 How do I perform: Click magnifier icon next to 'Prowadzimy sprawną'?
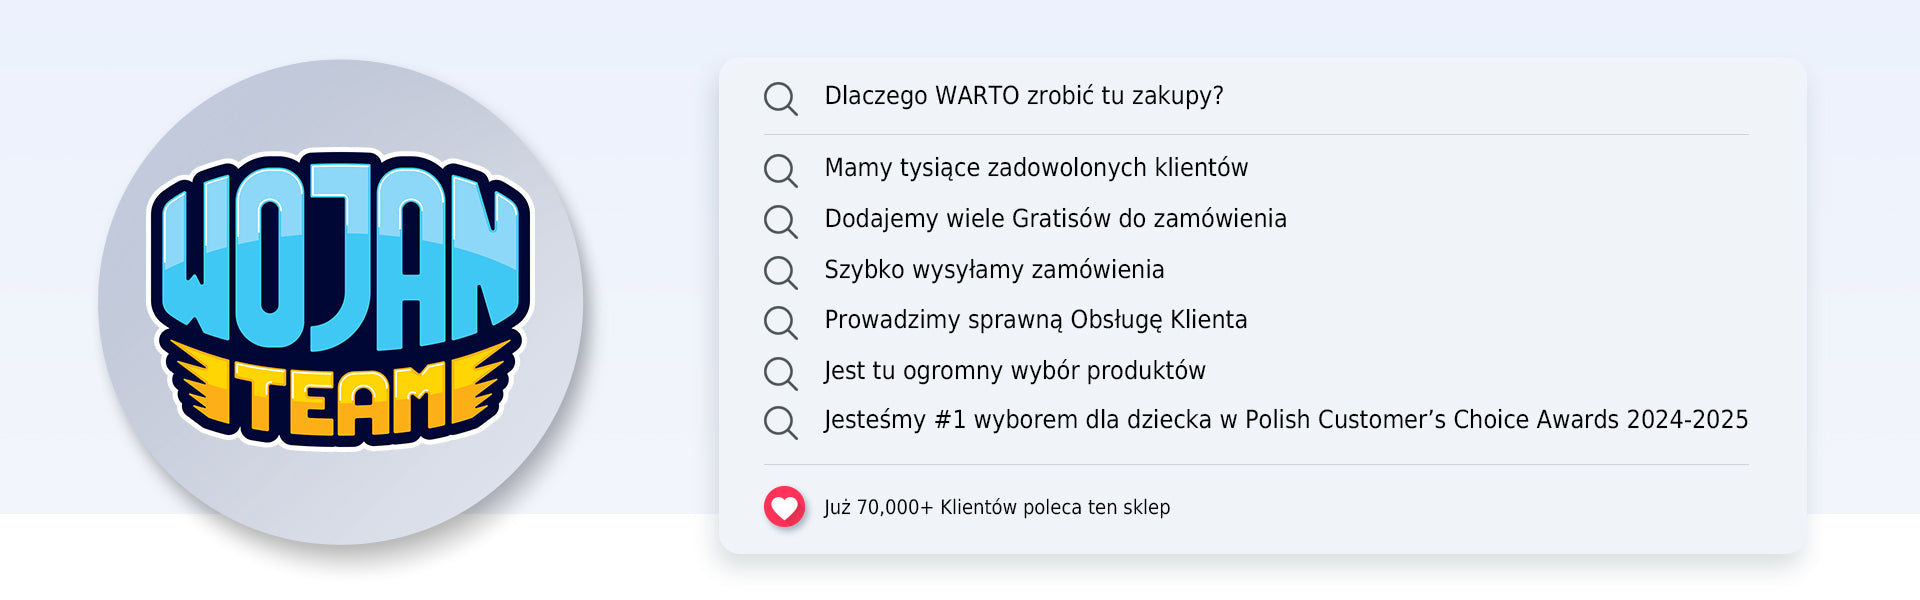[x=780, y=322]
